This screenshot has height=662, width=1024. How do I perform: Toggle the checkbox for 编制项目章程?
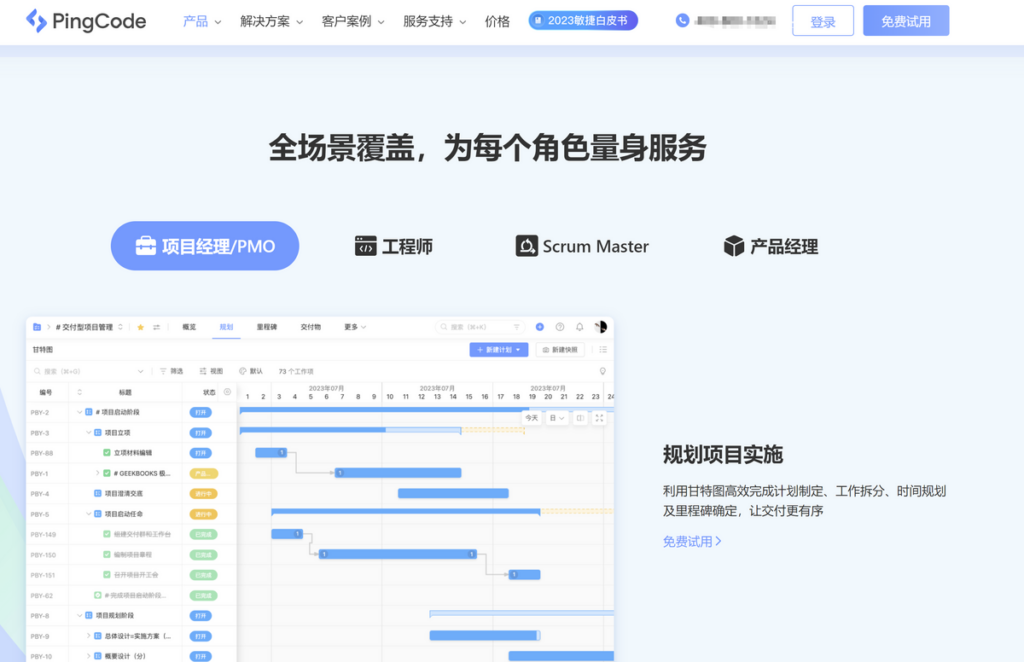(106, 555)
